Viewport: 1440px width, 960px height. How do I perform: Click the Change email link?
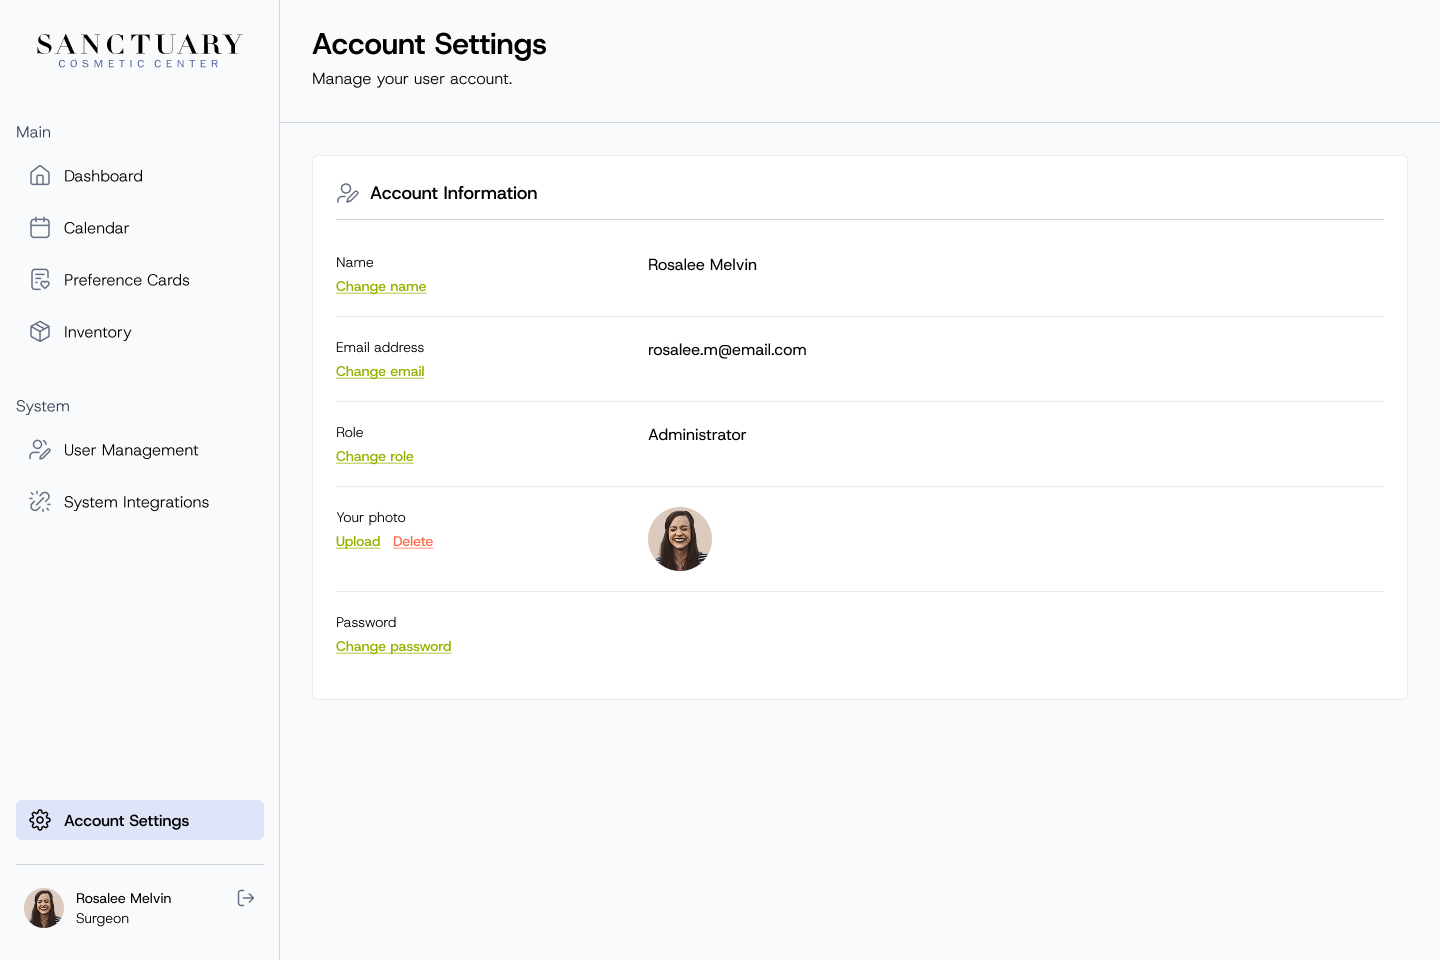point(380,372)
